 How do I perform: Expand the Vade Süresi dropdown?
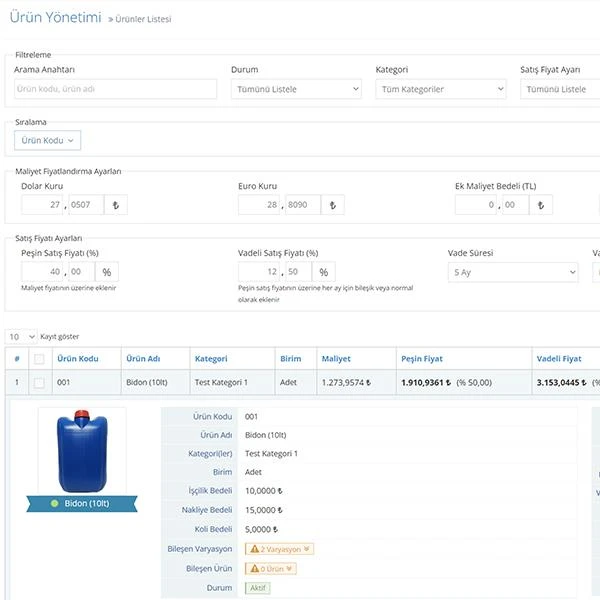coord(513,272)
